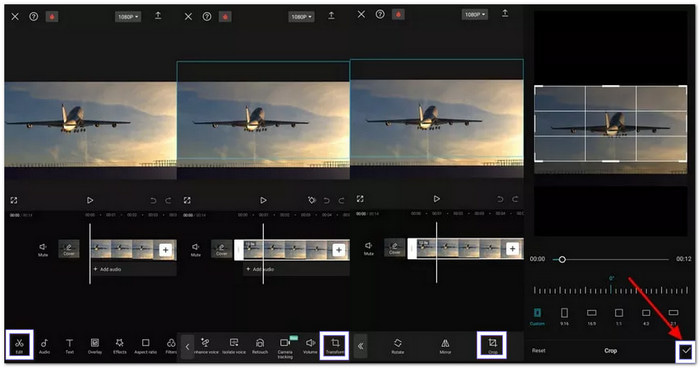Click play on Rotate/Mirror screen
This screenshot has width=700, height=368.
(436, 199)
